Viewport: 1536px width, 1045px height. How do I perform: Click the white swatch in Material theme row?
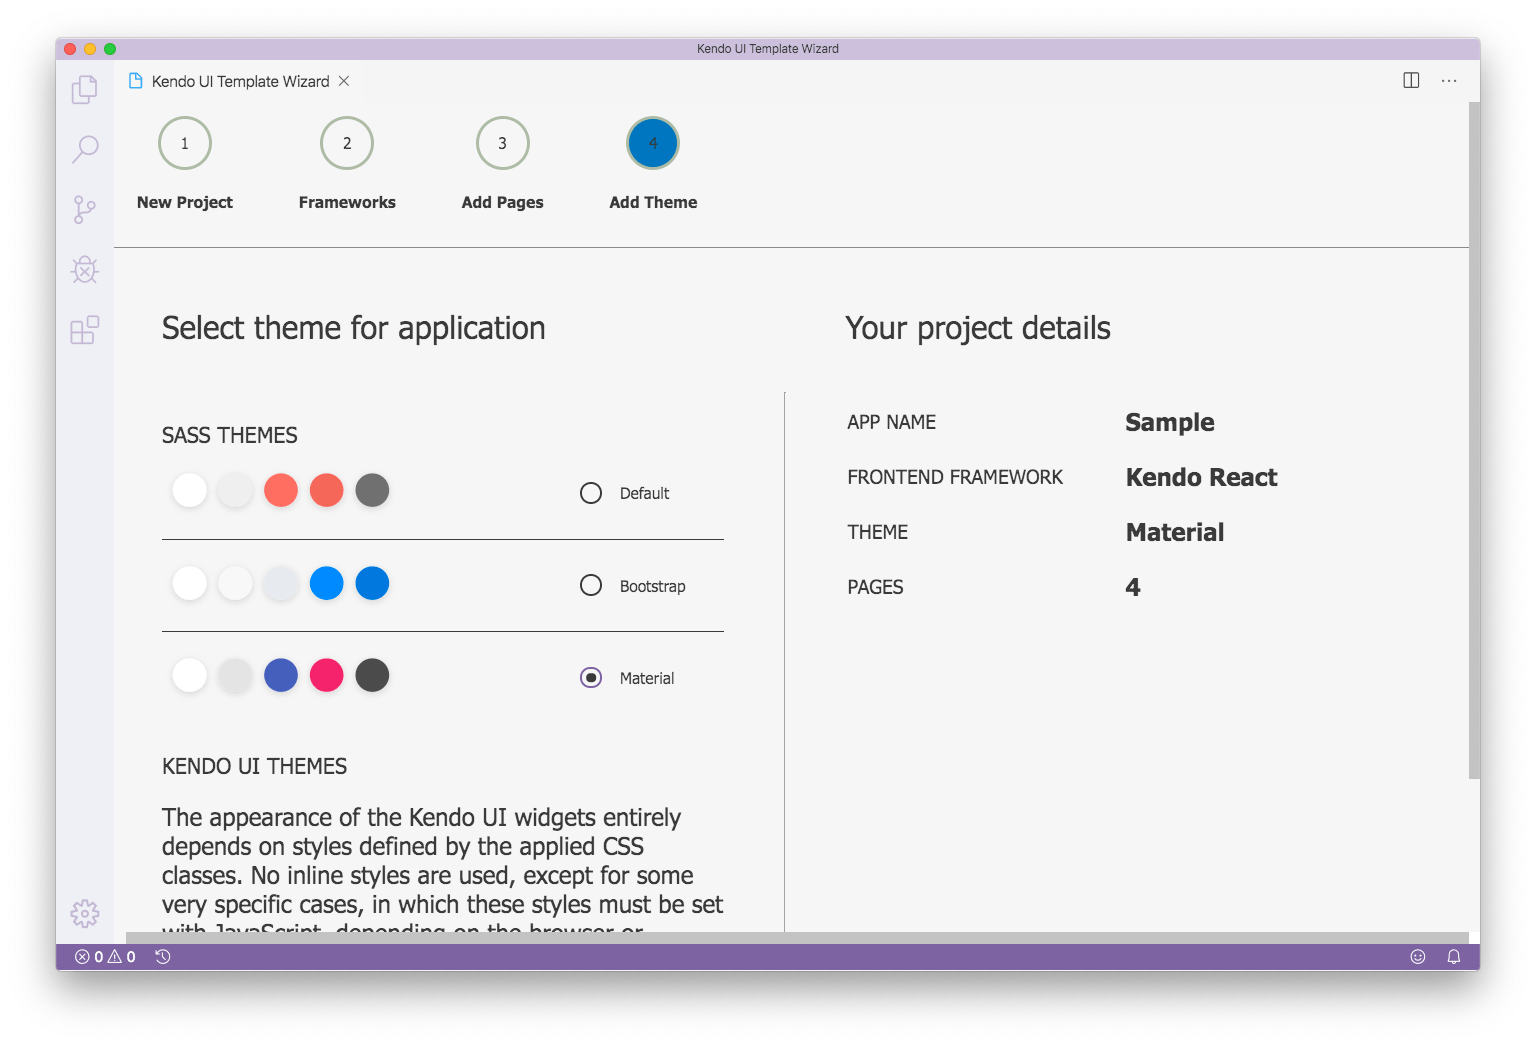click(189, 675)
